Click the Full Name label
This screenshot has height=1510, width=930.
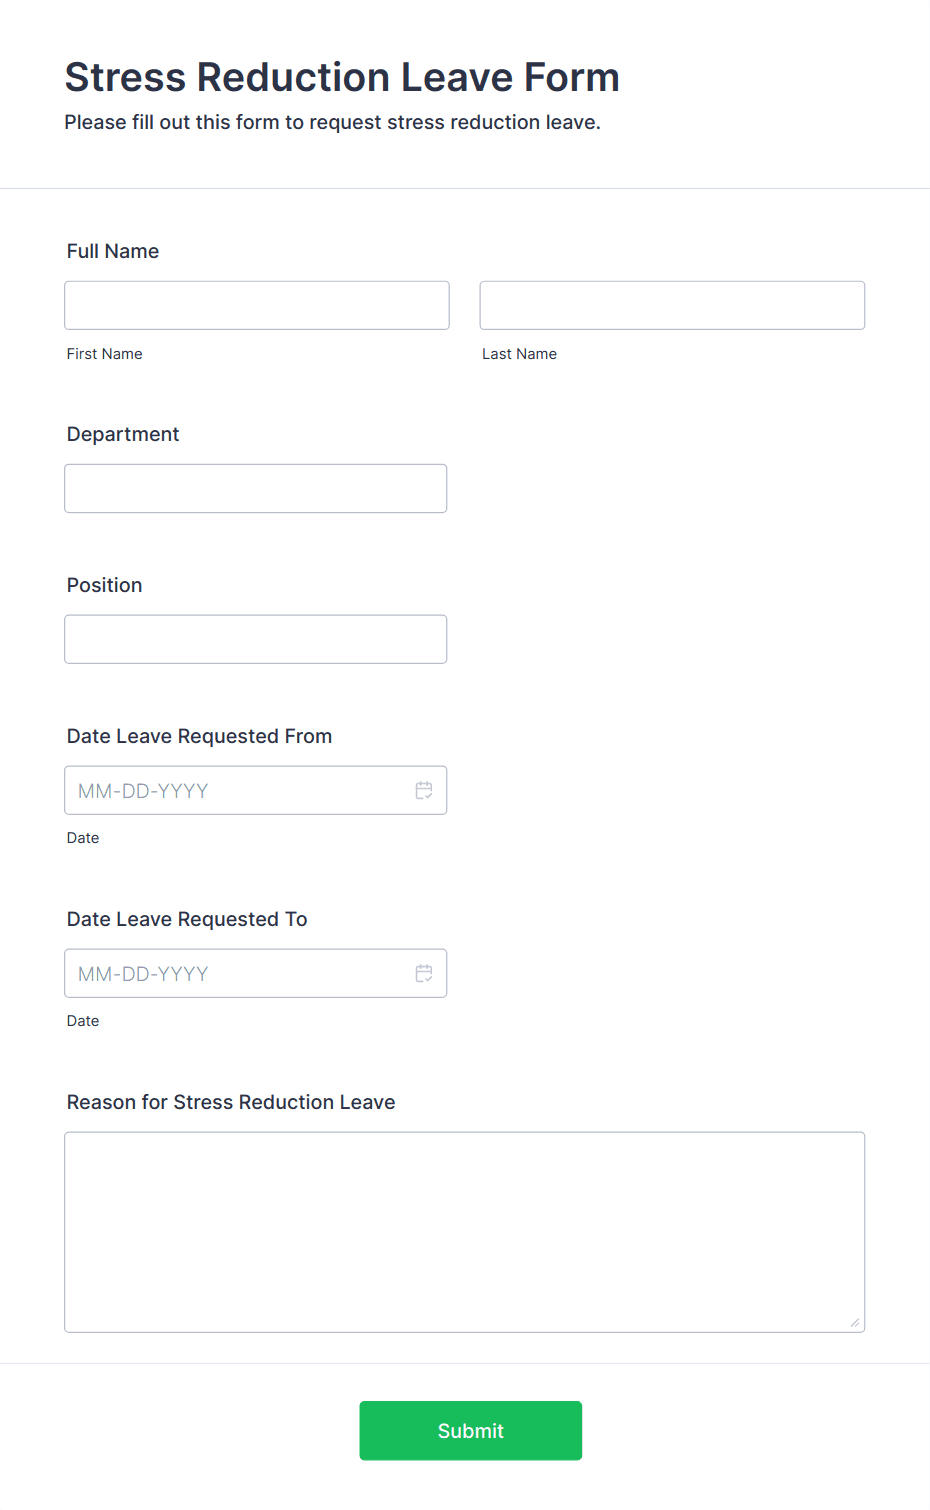point(113,251)
